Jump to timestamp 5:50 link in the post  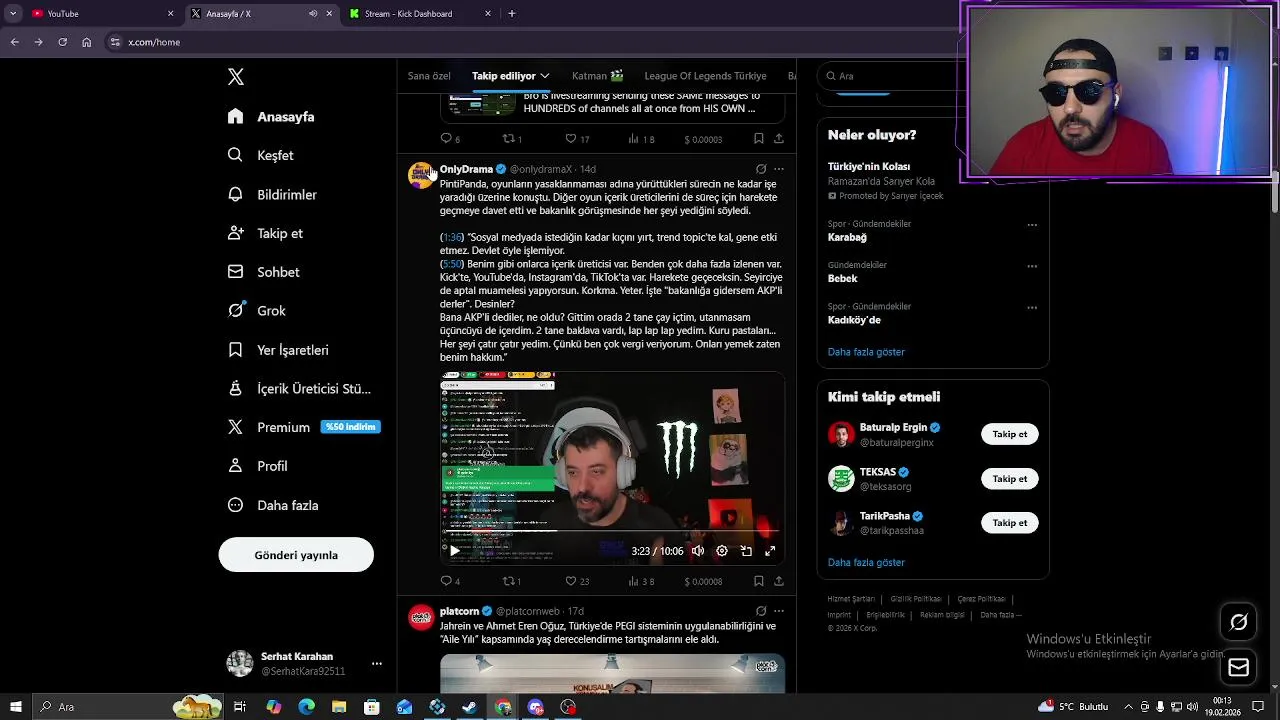coord(453,264)
